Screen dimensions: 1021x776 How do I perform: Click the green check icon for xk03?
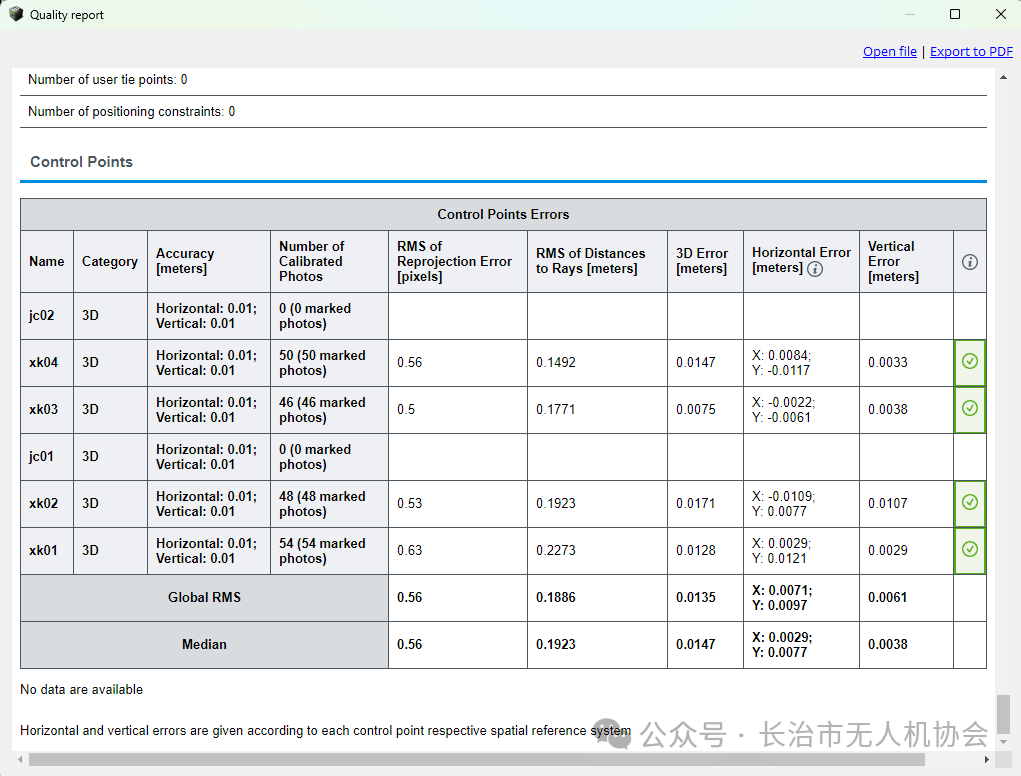click(x=970, y=408)
